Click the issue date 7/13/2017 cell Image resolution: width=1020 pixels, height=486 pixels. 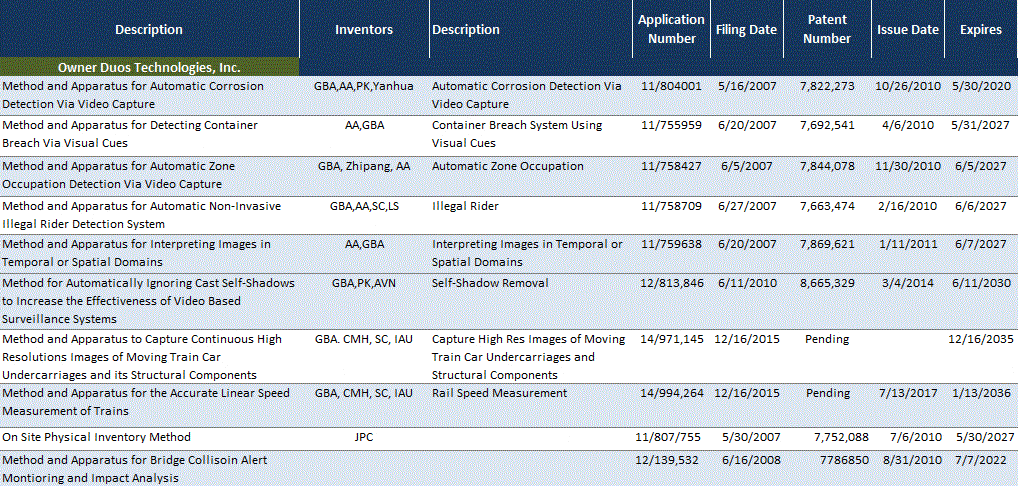[x=907, y=394]
